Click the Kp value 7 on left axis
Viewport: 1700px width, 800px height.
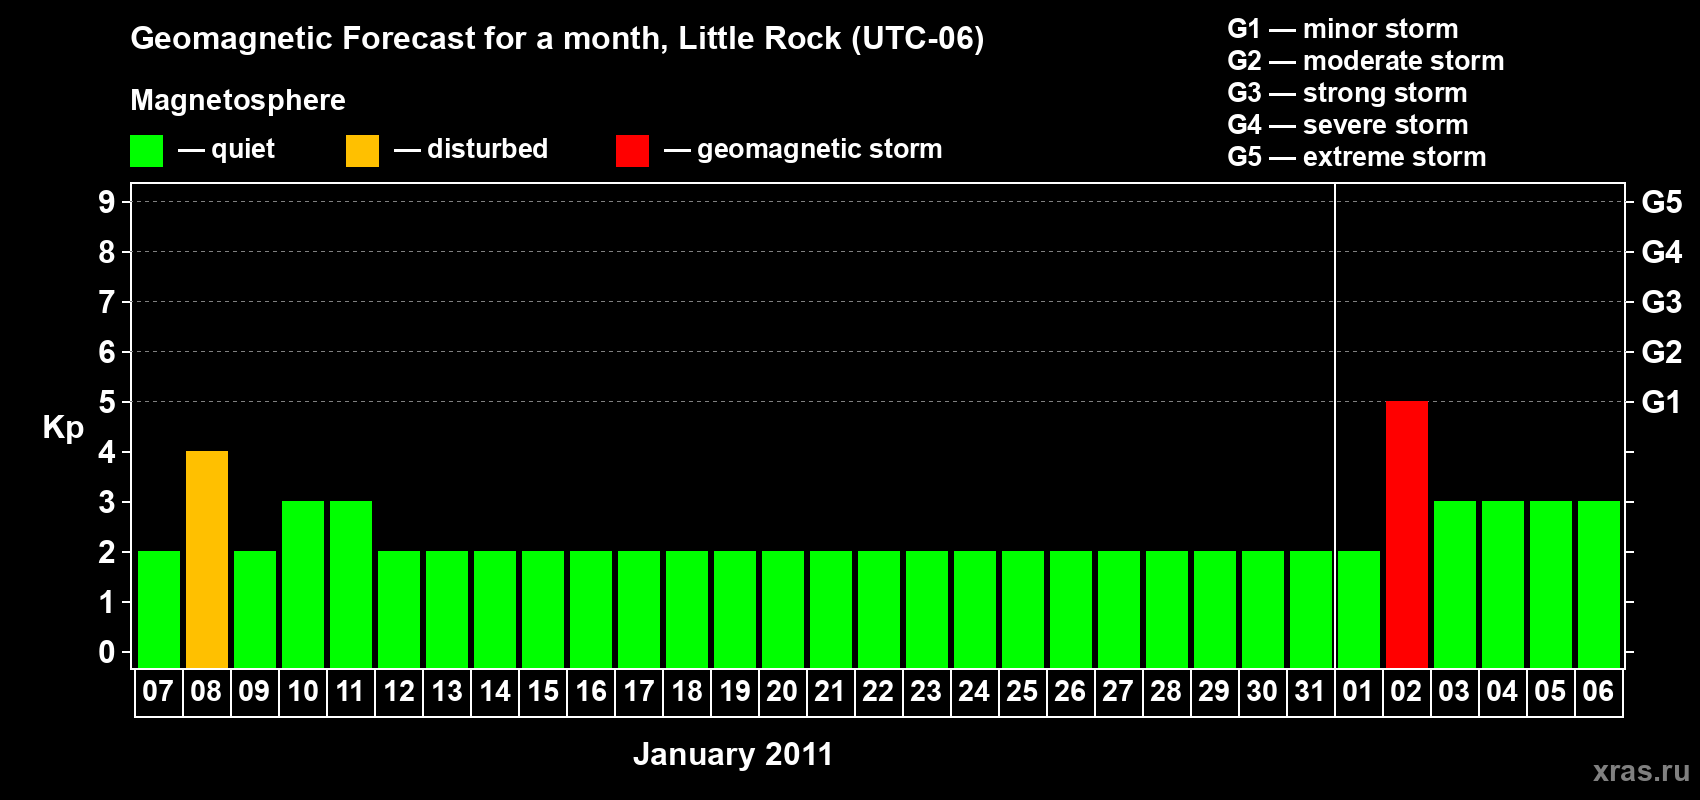(106, 302)
